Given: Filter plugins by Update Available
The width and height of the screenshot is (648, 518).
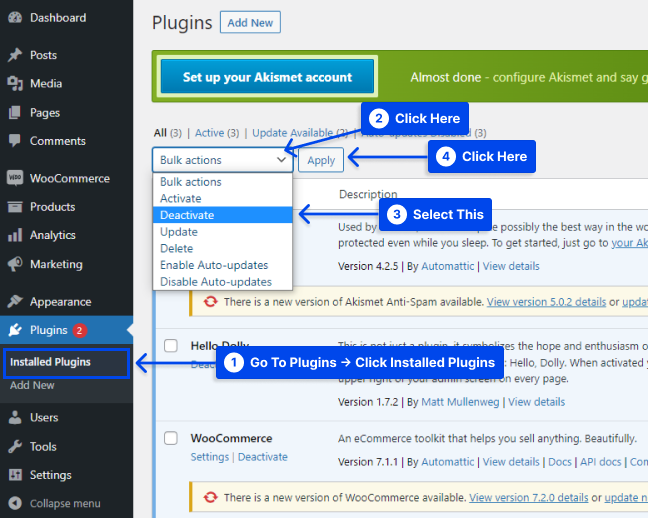Looking at the screenshot, I should 293,133.
